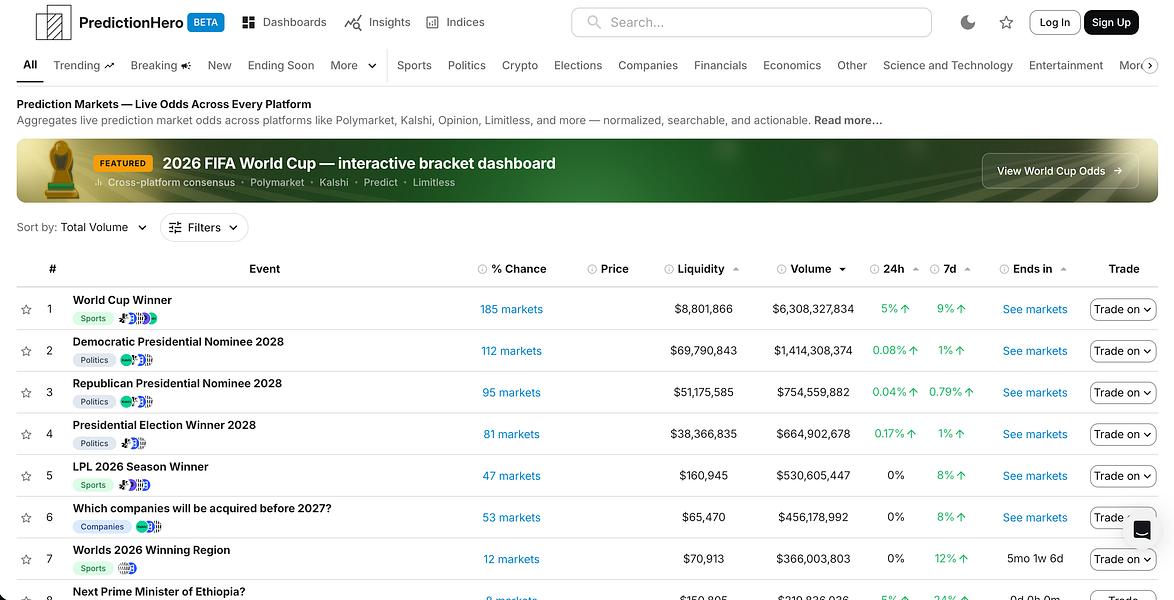This screenshot has width=1174, height=600.
Task: Open the 112 markets link
Action: tap(511, 351)
